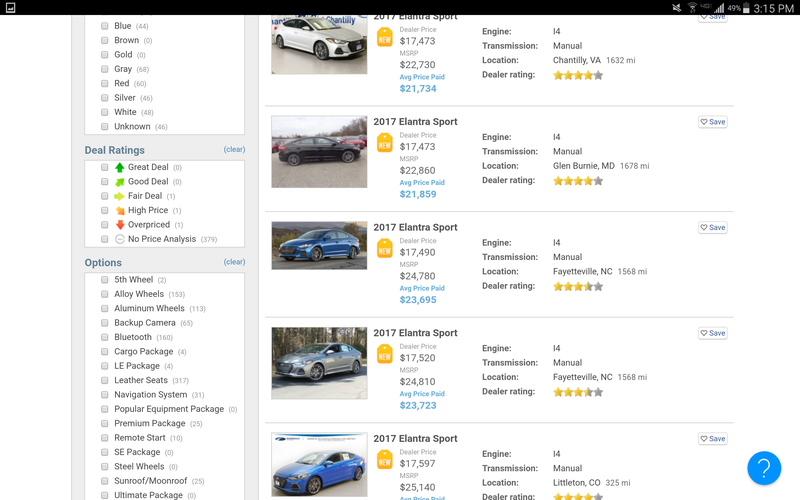
Task: Check the Backup Camera option
Action: (x=105, y=322)
